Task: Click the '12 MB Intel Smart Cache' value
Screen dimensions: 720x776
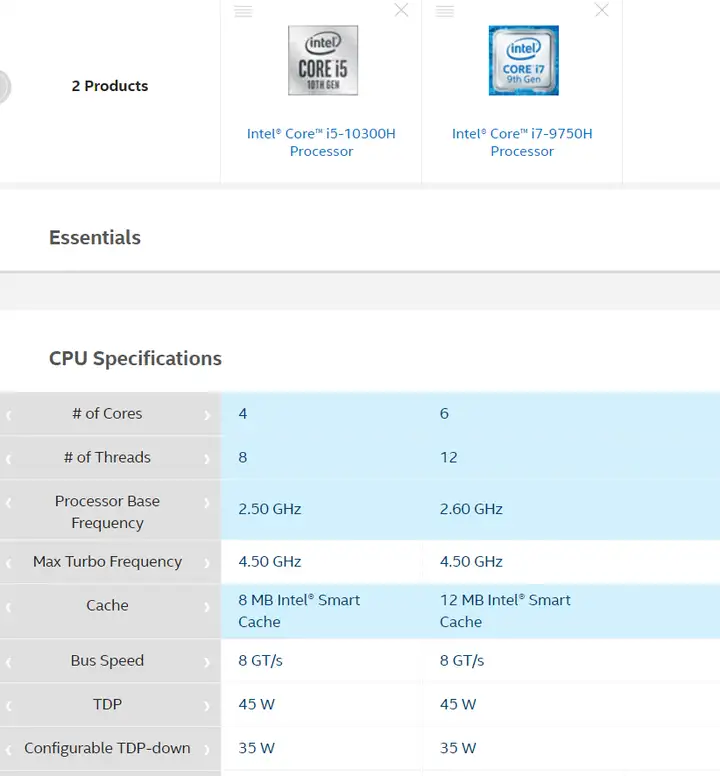Action: (x=505, y=611)
